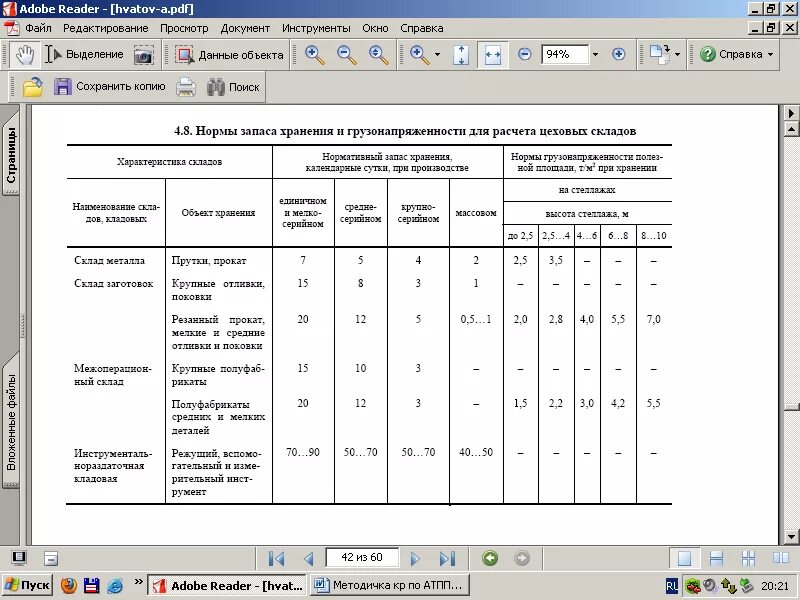Select Continuous-Facing page layout
This screenshot has width=800, height=600.
[x=748, y=558]
